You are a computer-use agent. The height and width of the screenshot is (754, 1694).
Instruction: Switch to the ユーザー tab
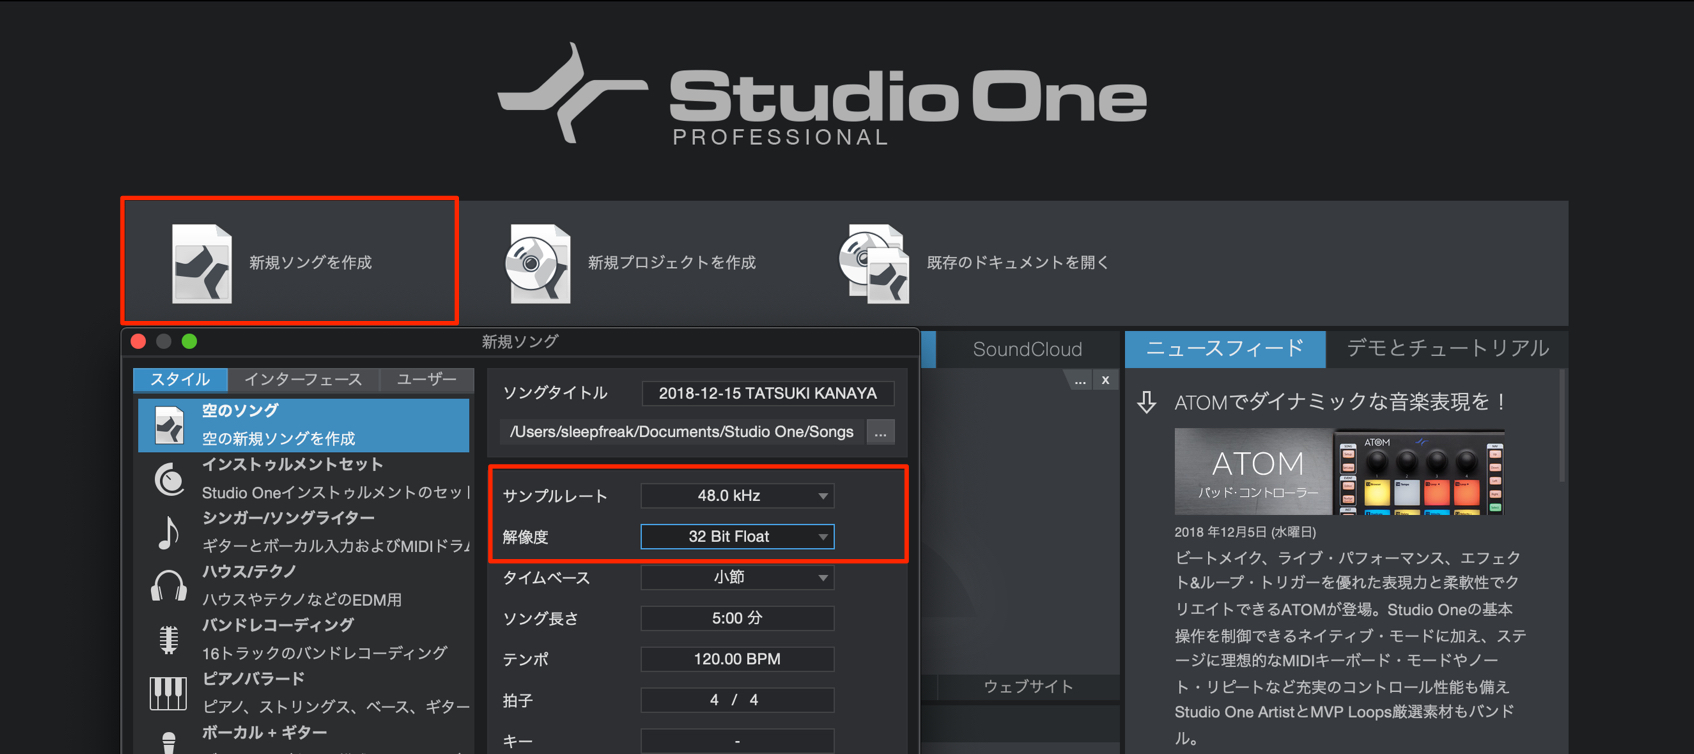(x=427, y=380)
